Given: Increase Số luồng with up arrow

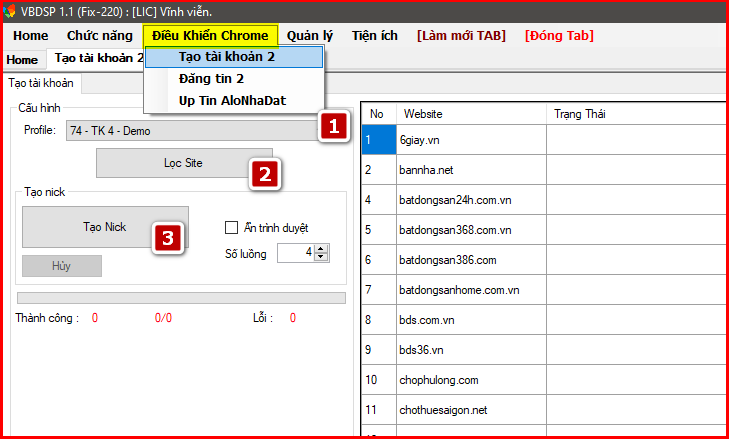Looking at the screenshot, I should coord(321,249).
